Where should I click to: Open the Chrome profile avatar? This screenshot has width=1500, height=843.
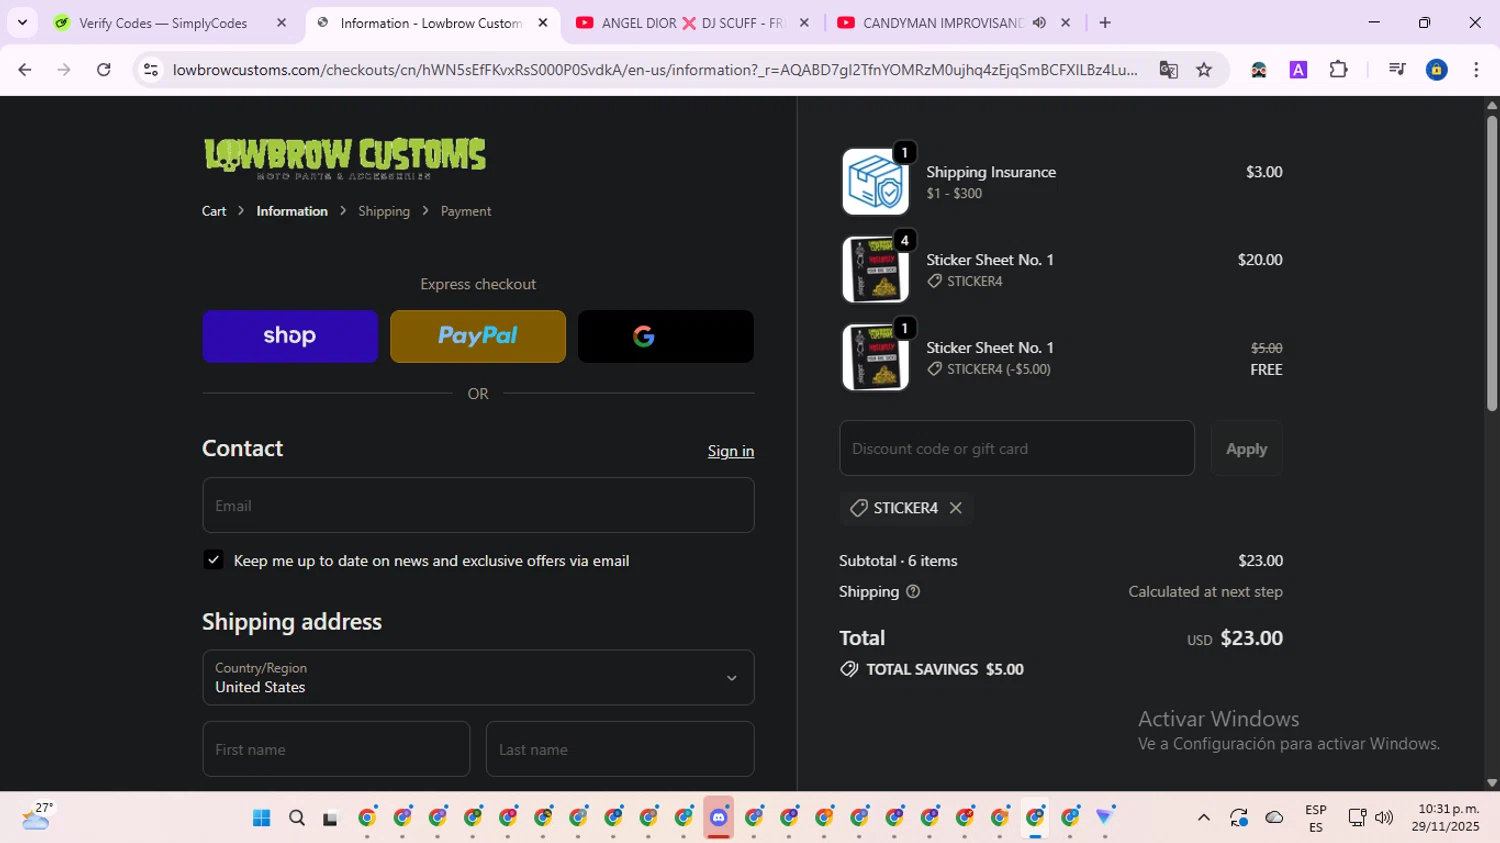tap(1437, 70)
